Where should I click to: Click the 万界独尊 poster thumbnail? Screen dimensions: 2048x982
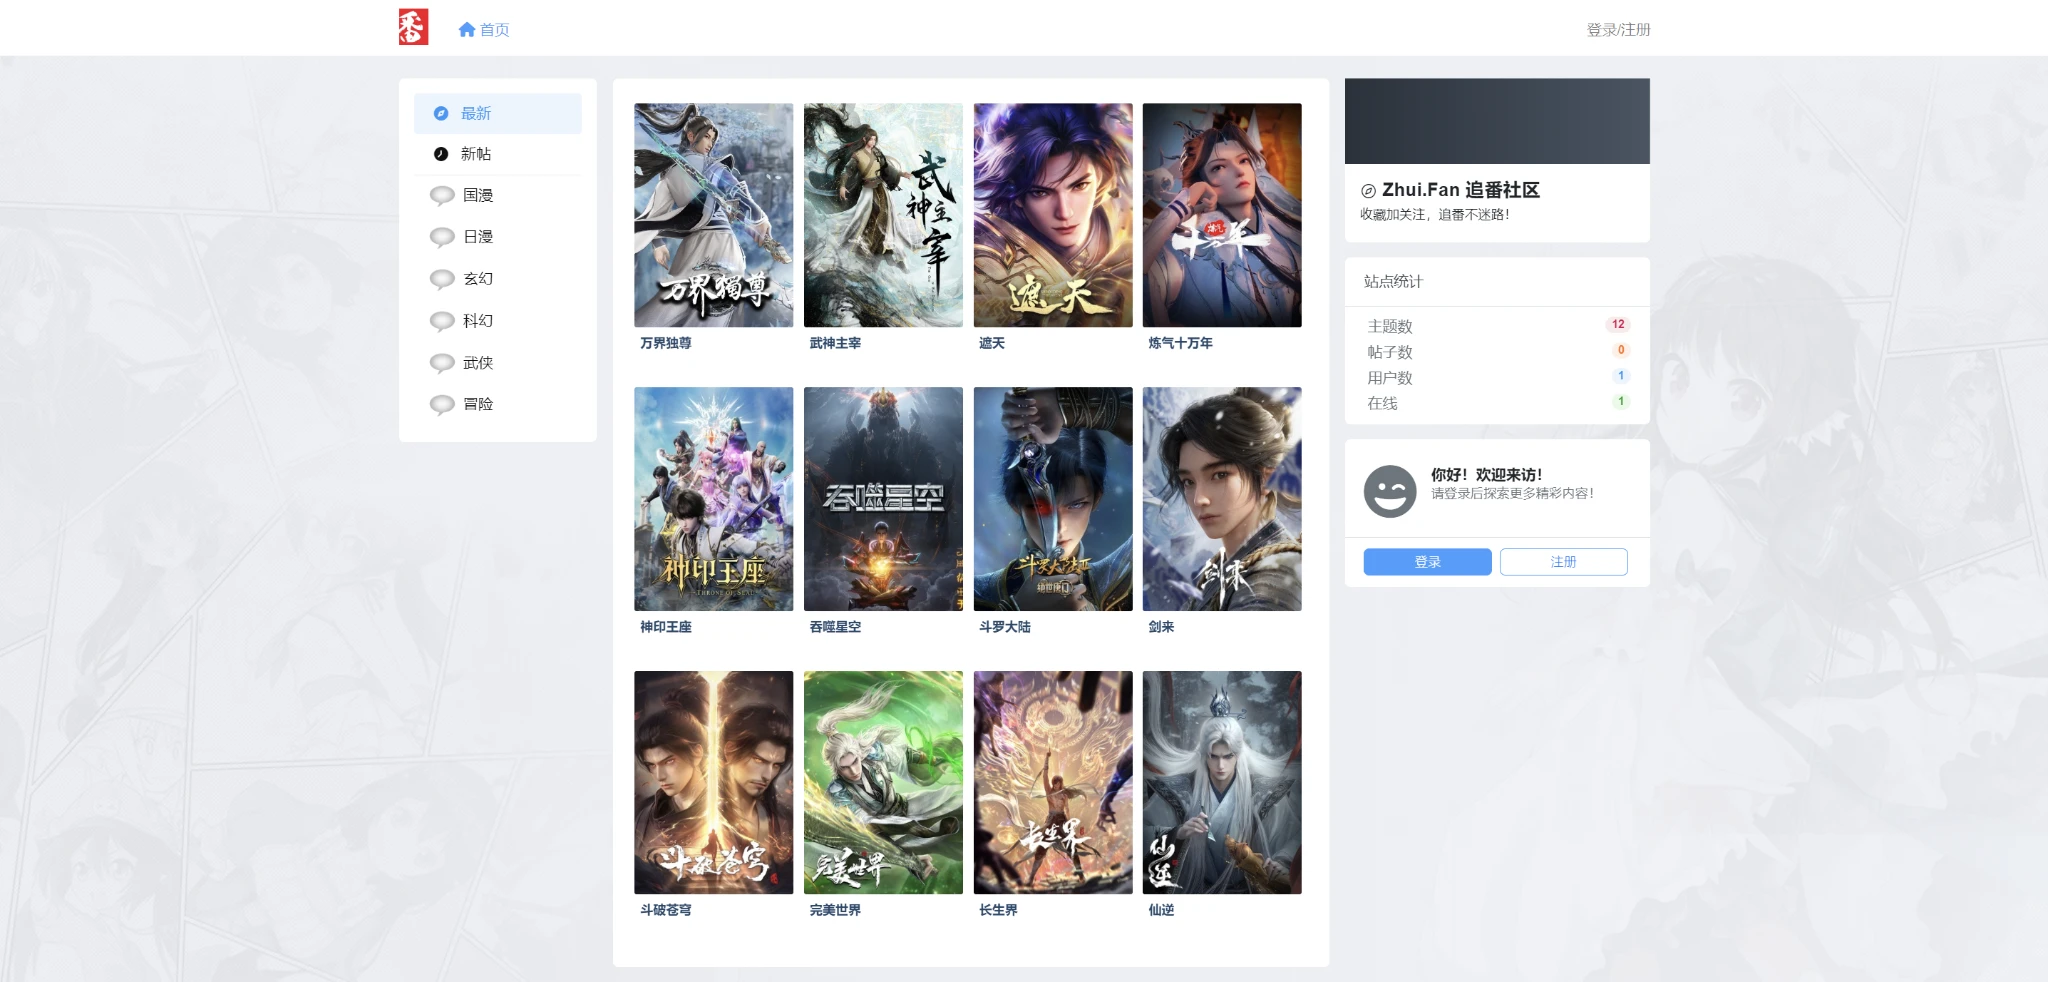click(713, 215)
